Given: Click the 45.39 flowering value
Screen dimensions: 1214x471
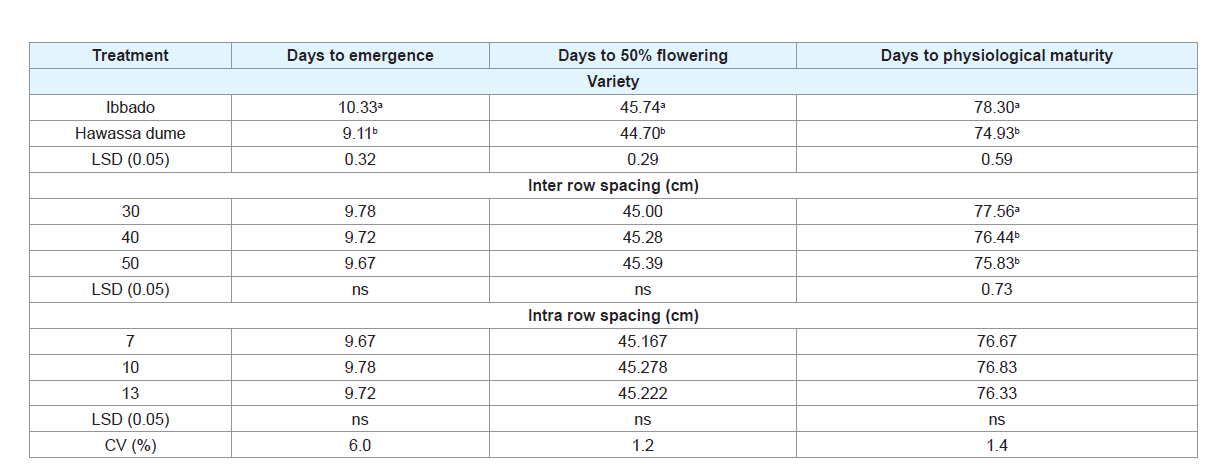Looking at the screenshot, I should pos(643,264).
